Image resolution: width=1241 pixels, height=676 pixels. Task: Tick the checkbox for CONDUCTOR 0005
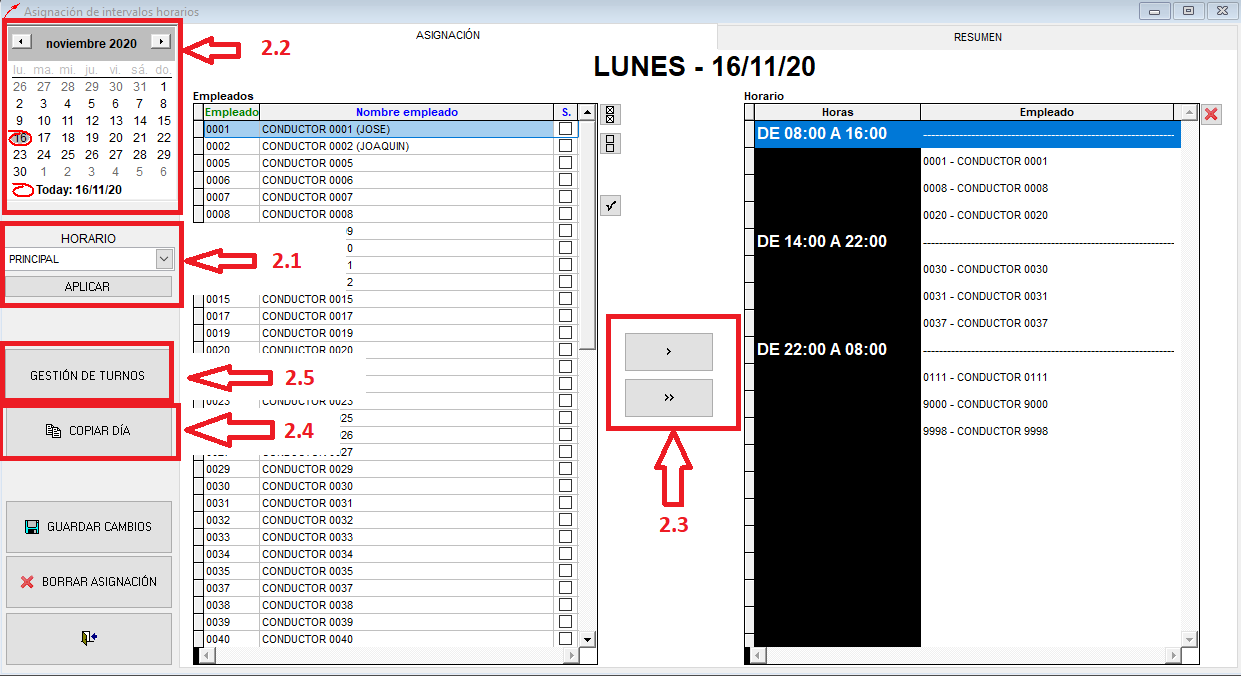pos(566,163)
